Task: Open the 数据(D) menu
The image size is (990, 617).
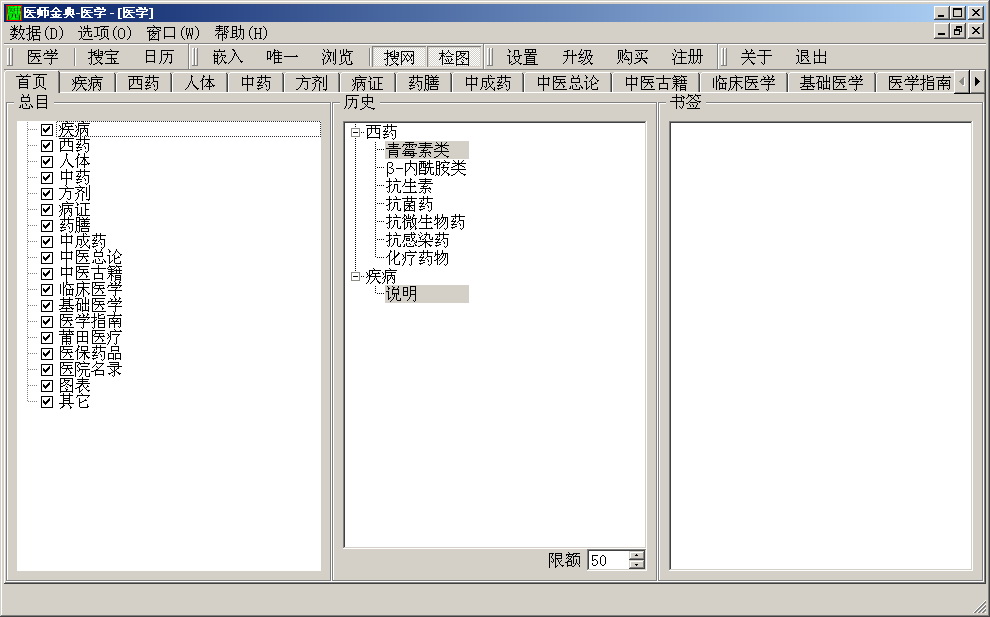Action: pos(37,33)
